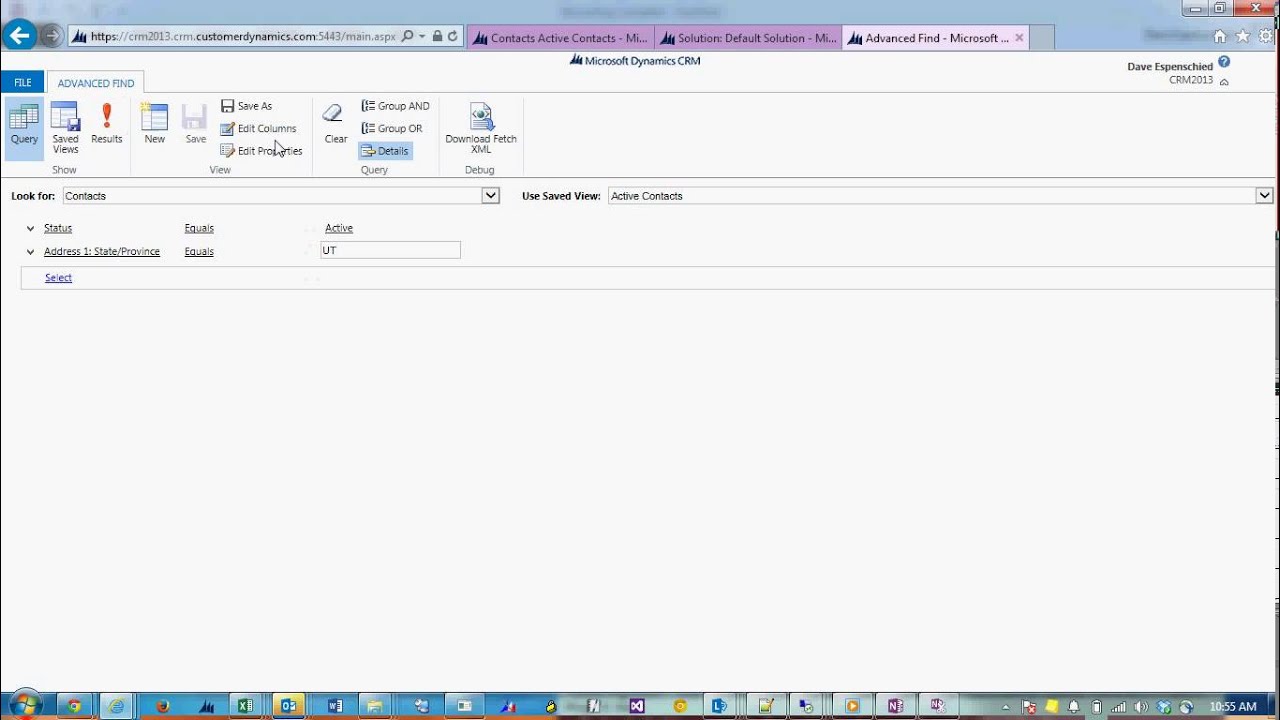1280x720 pixels.
Task: Click the UT value input field
Action: pyautogui.click(x=390, y=250)
